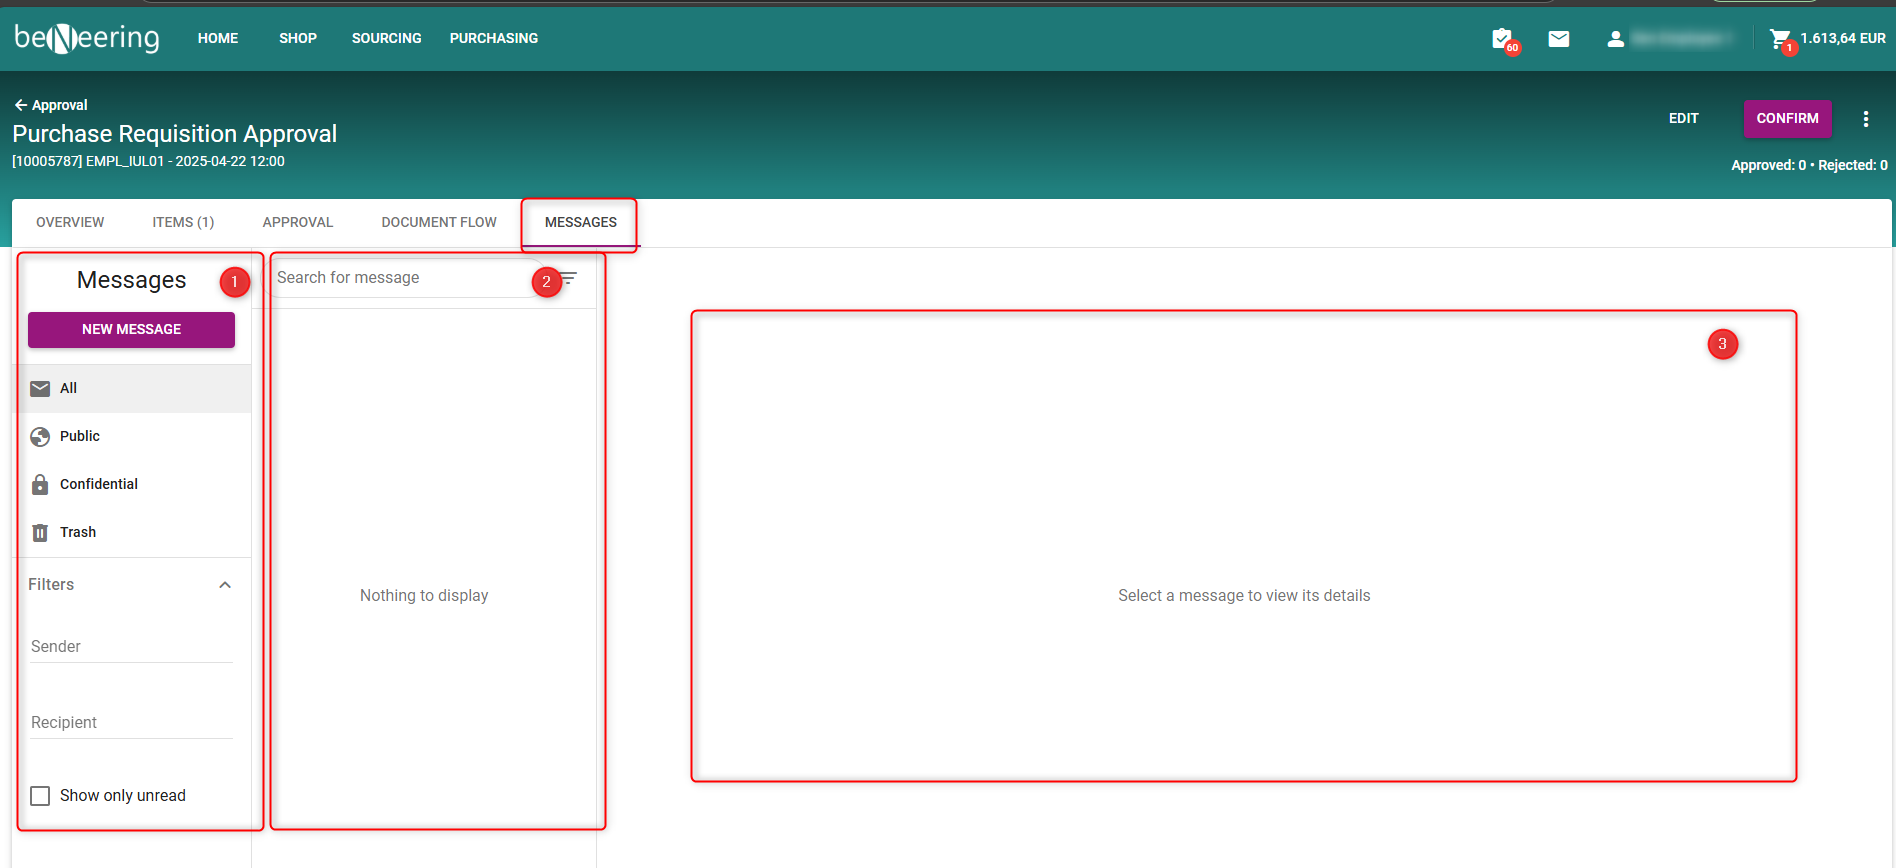Select the Trash folder icon
The image size is (1896, 868).
click(x=40, y=532)
